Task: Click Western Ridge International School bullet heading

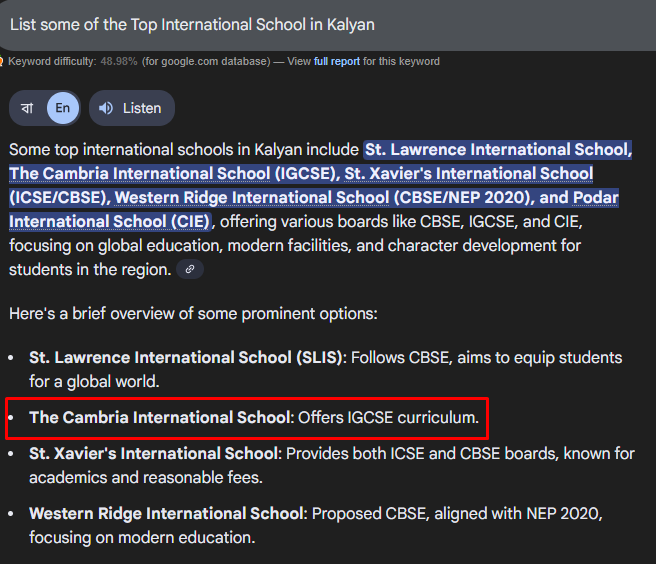Action: (168, 514)
